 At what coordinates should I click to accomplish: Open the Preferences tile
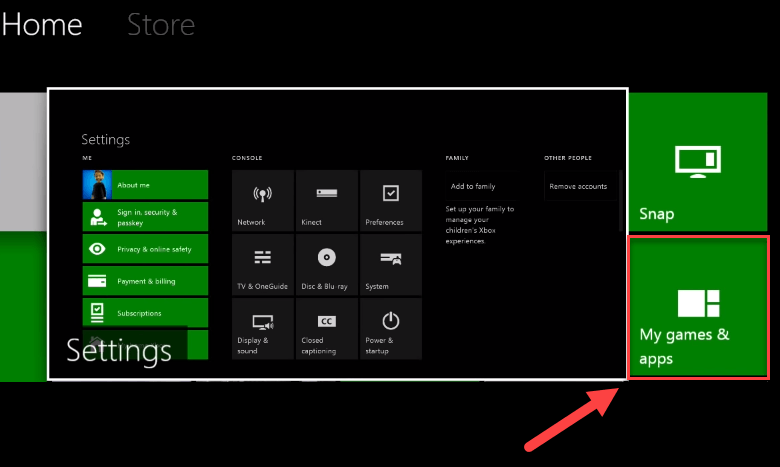click(391, 200)
